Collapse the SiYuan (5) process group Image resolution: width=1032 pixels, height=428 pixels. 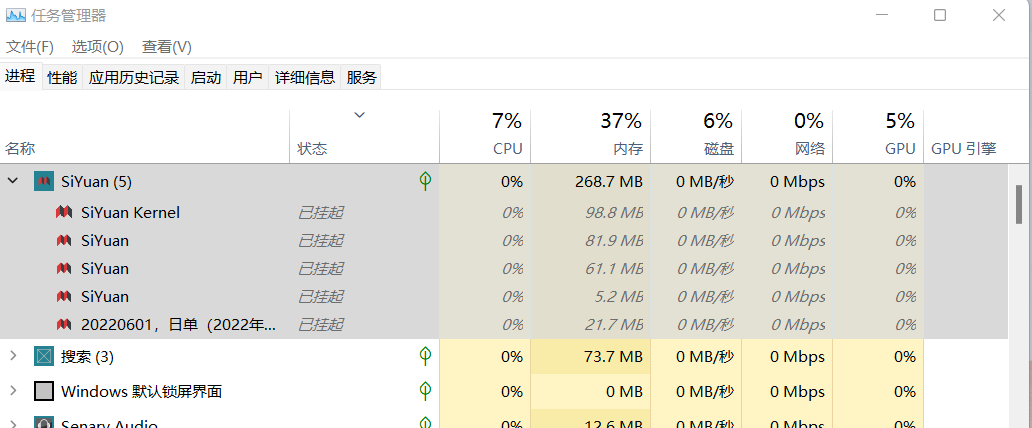click(x=13, y=181)
